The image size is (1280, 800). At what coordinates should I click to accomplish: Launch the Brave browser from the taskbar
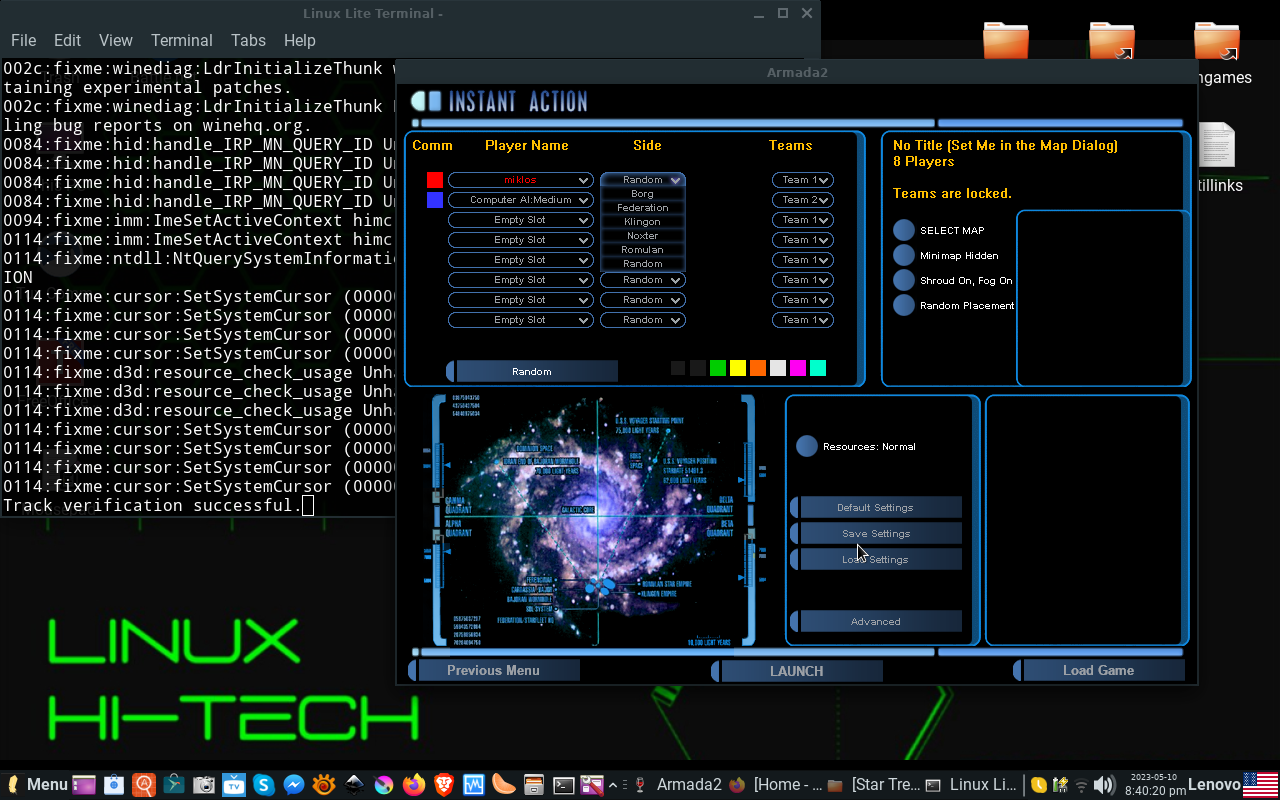(x=444, y=785)
